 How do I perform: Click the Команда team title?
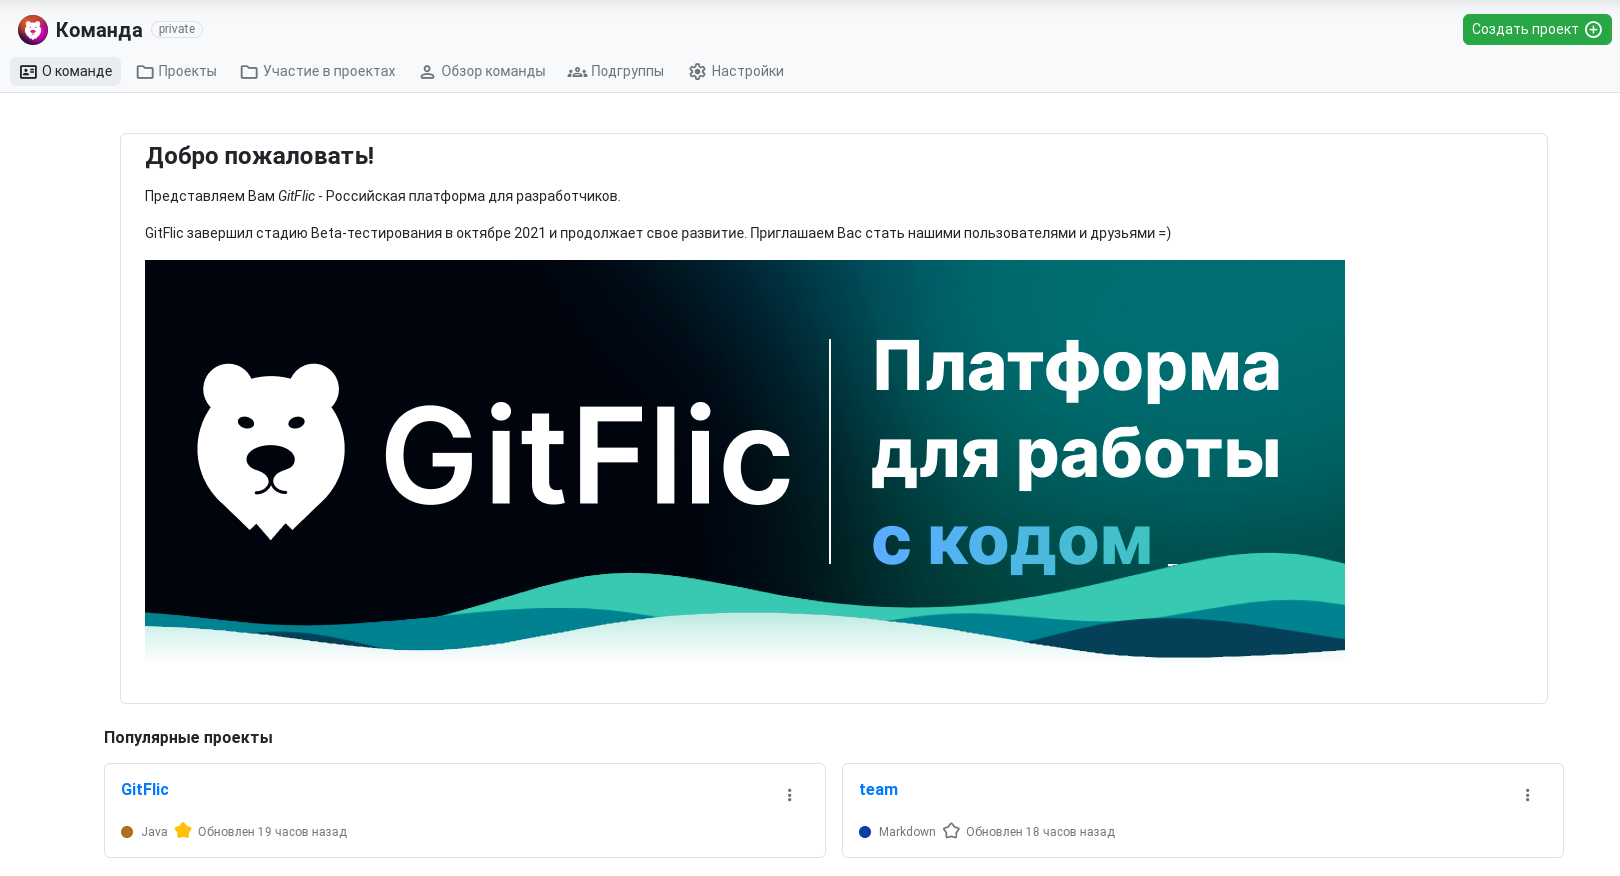[99, 30]
